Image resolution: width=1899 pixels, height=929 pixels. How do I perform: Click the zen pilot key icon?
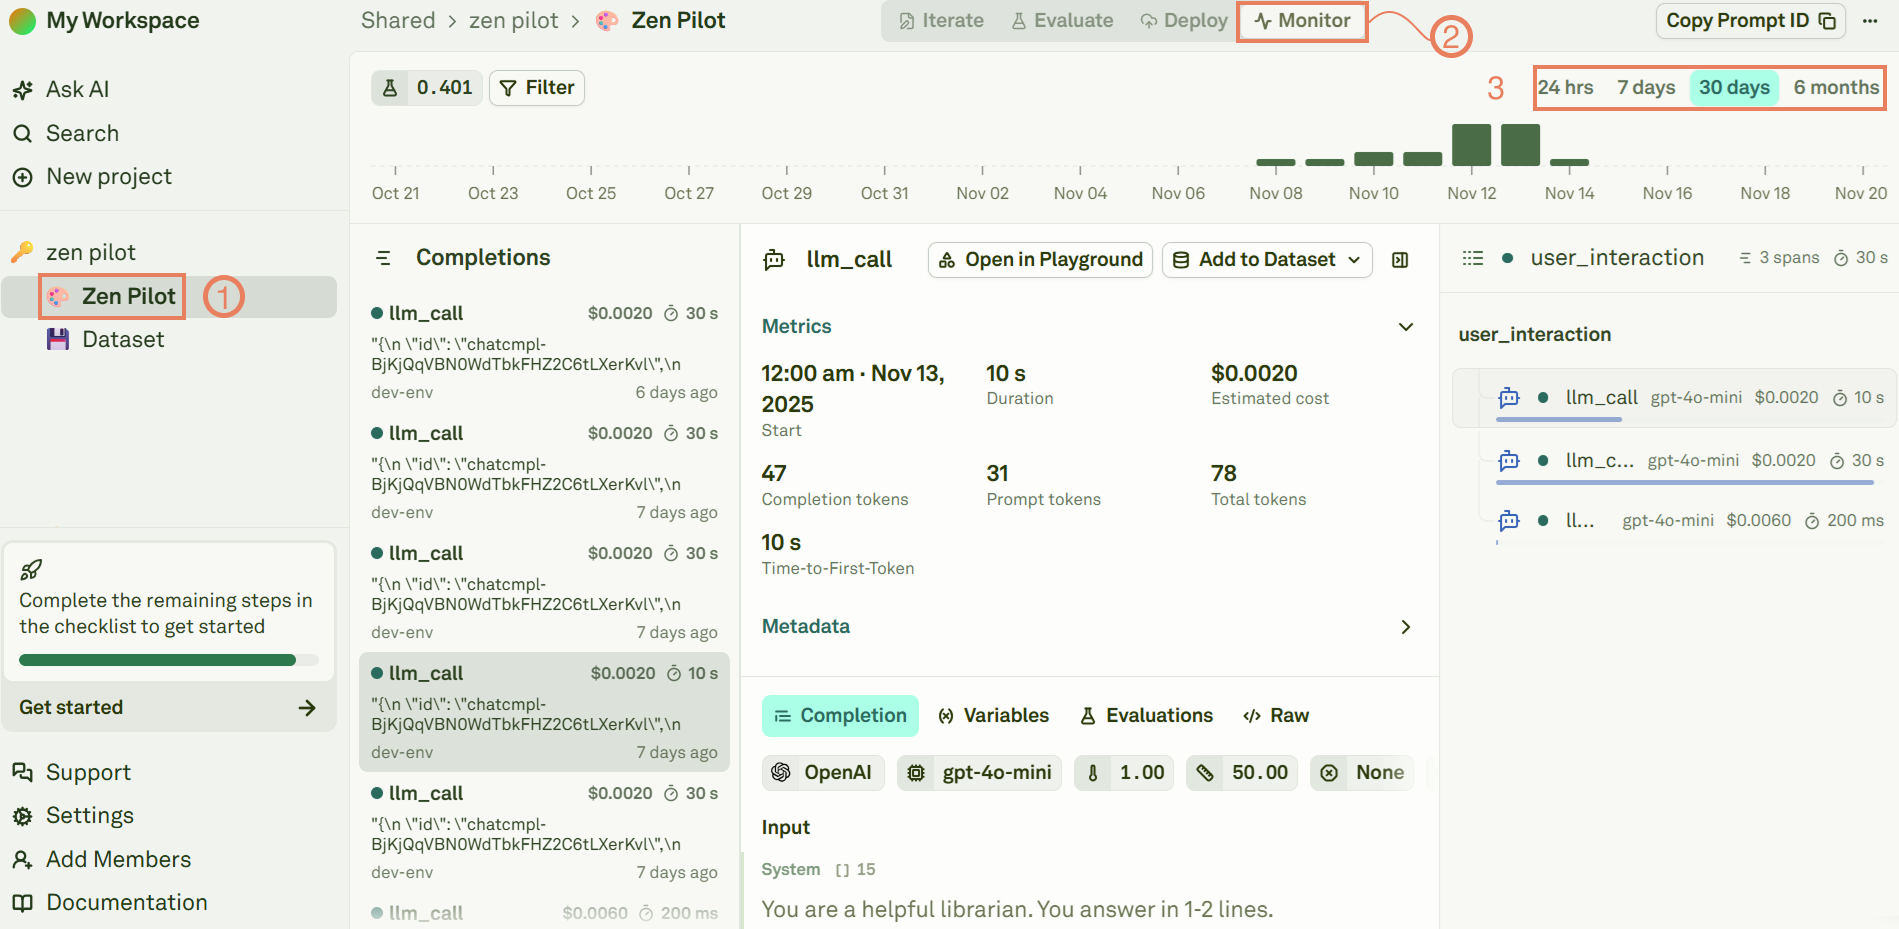coord(22,252)
